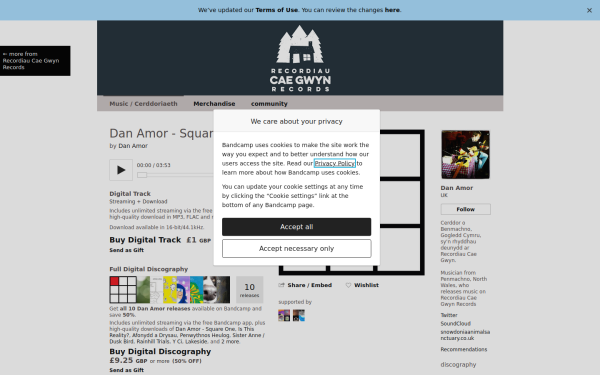Play the Dan Amor track

(x=121, y=170)
